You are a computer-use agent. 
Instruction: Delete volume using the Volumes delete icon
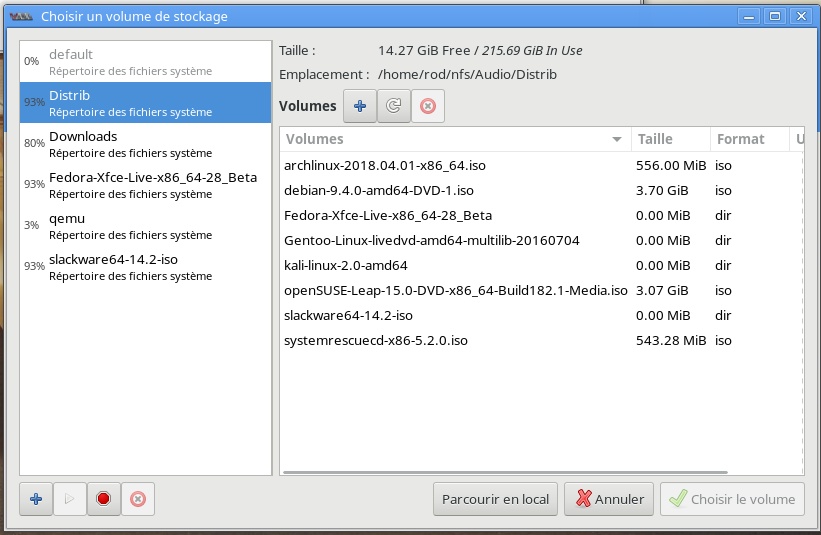428,106
